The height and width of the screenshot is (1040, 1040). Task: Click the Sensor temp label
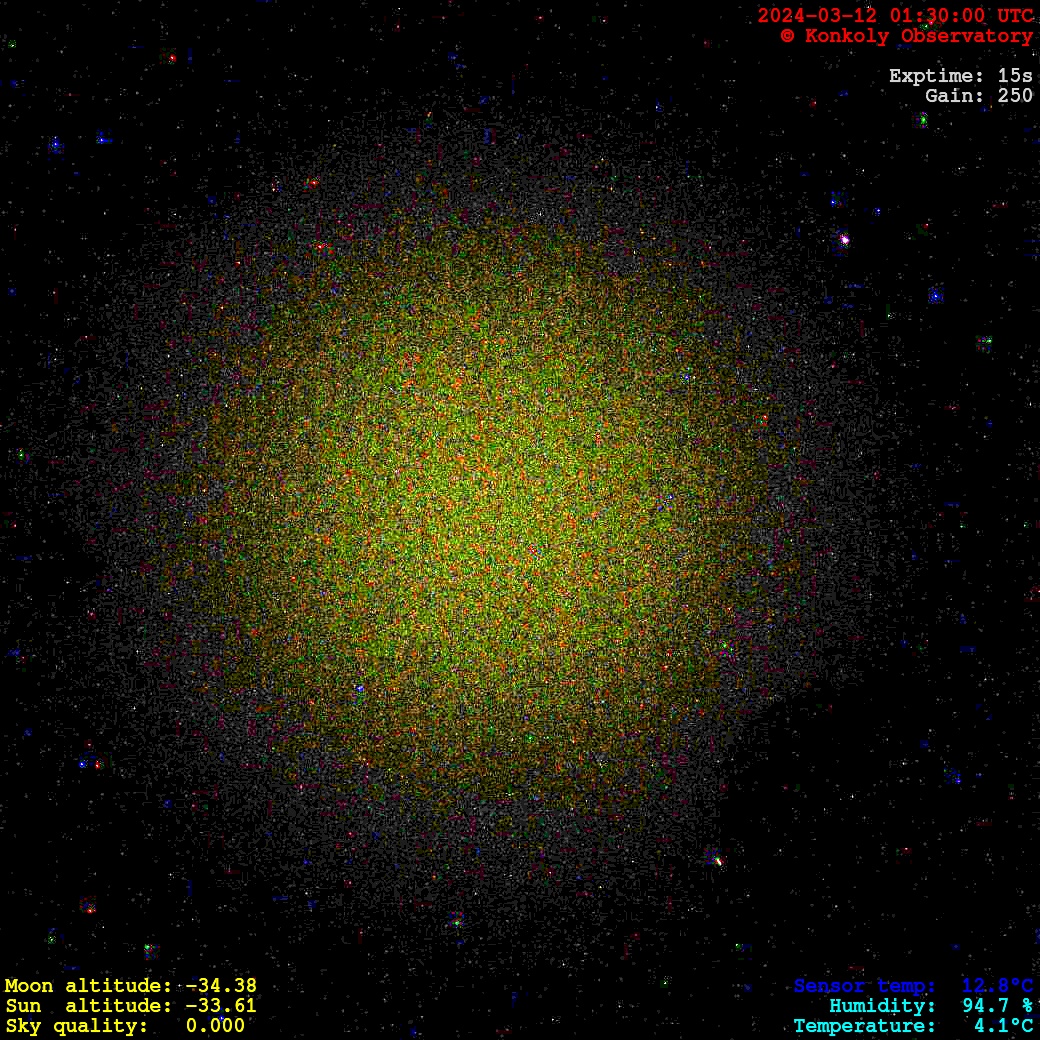[x=865, y=986]
